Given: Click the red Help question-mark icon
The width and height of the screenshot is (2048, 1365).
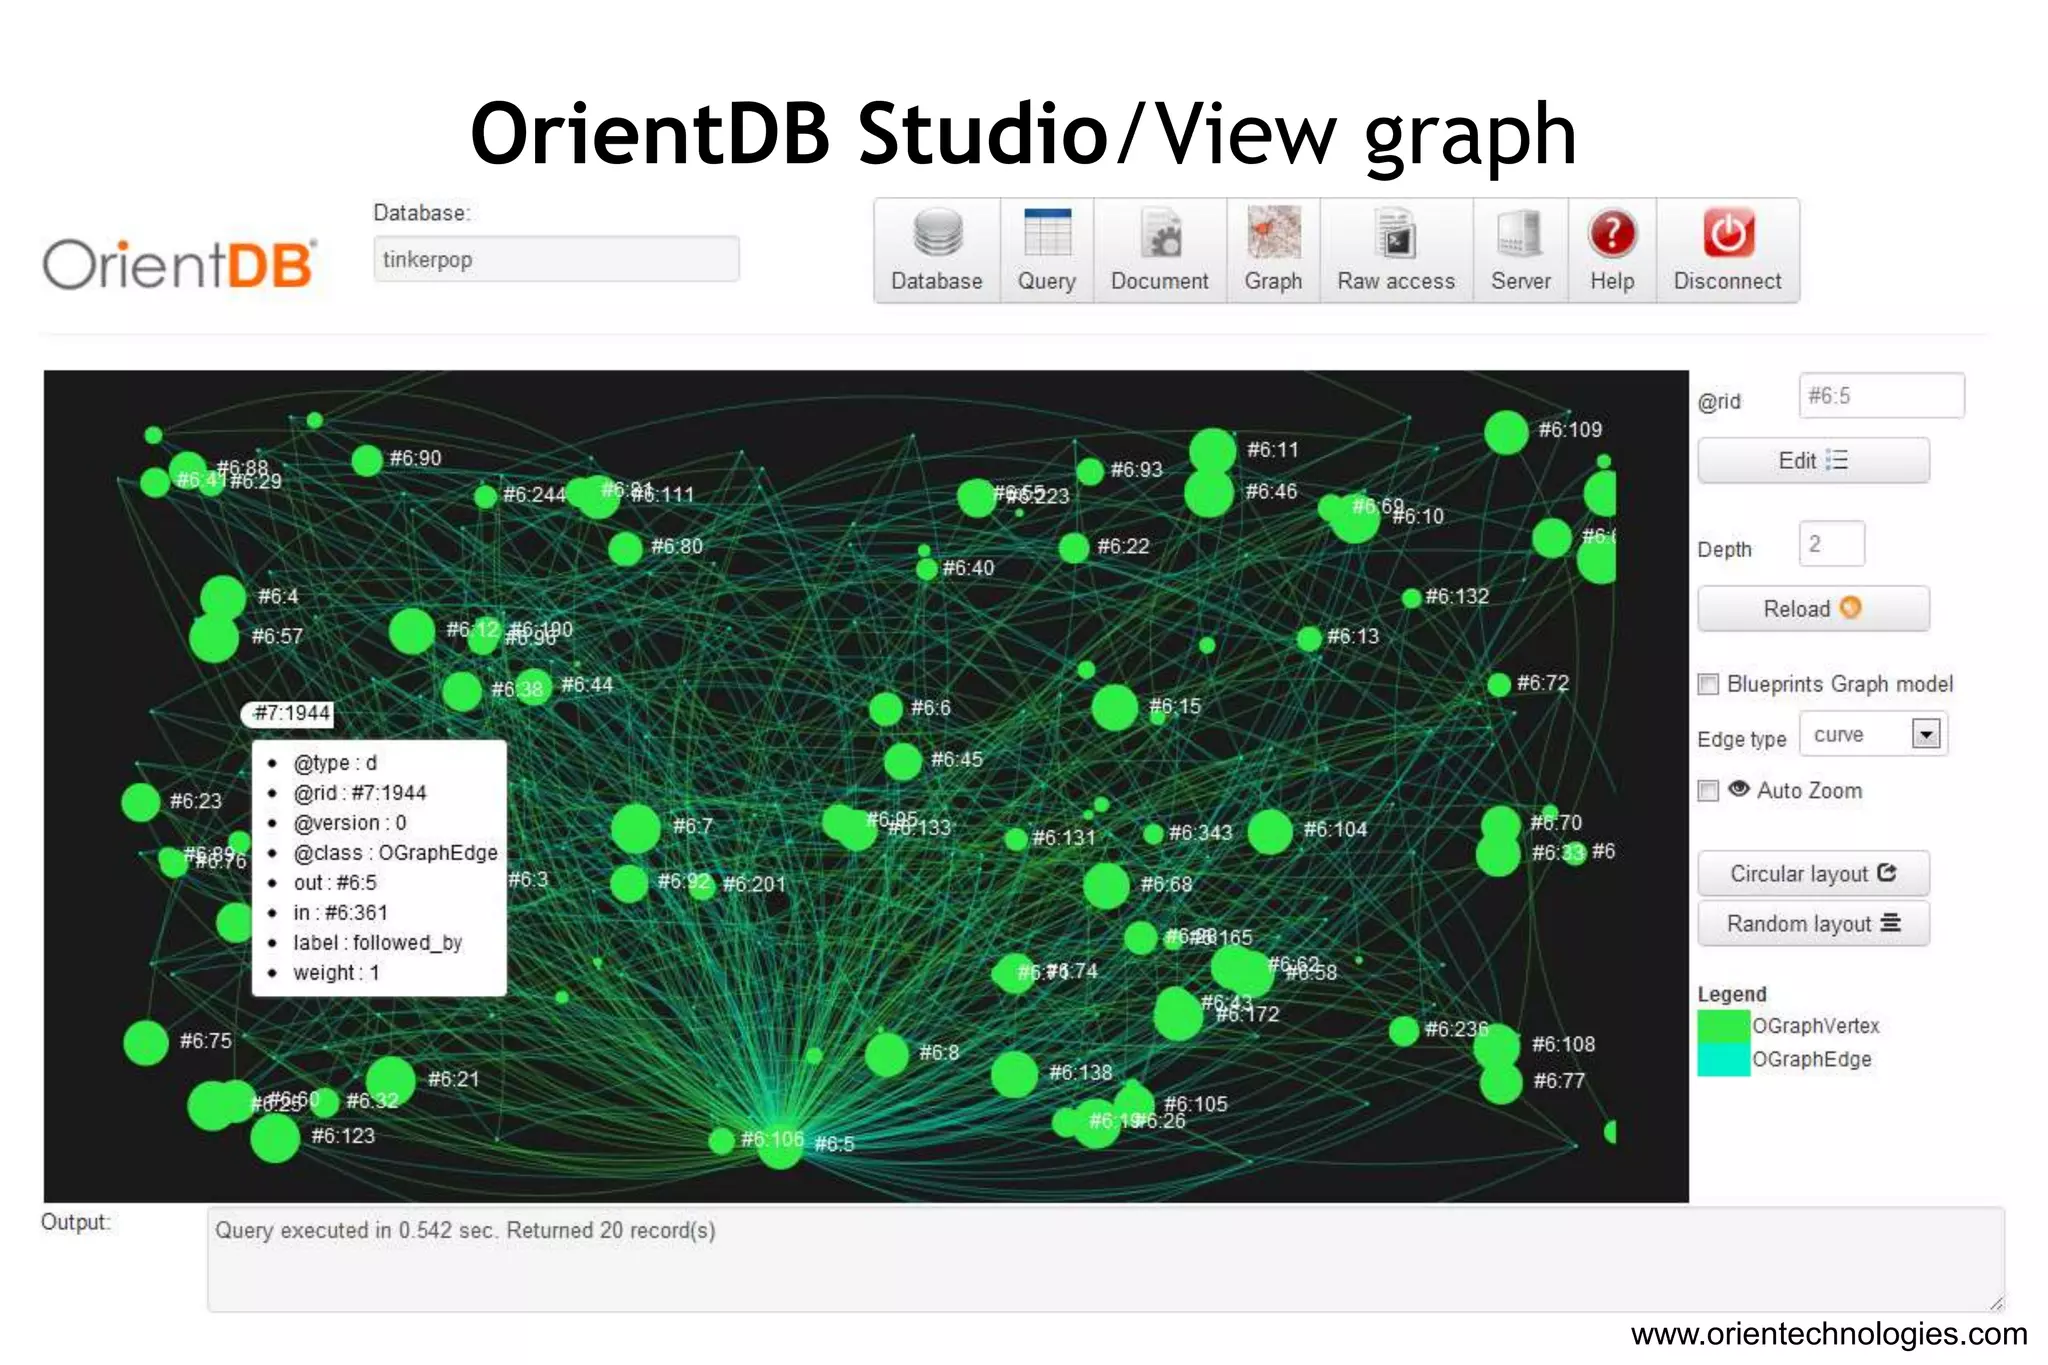Looking at the screenshot, I should (1612, 234).
